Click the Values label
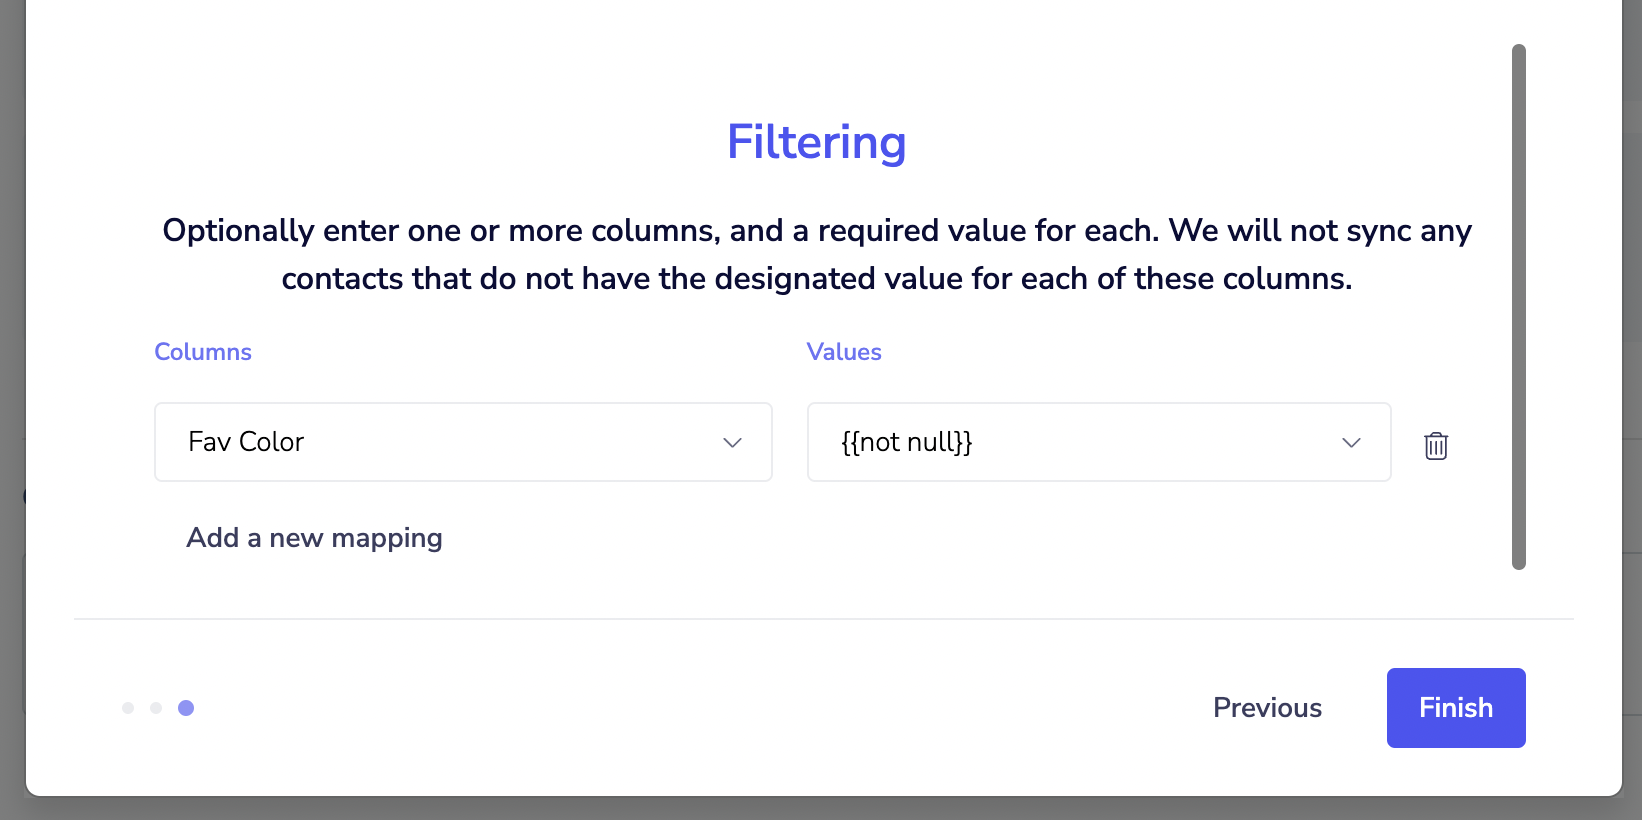 point(844,352)
